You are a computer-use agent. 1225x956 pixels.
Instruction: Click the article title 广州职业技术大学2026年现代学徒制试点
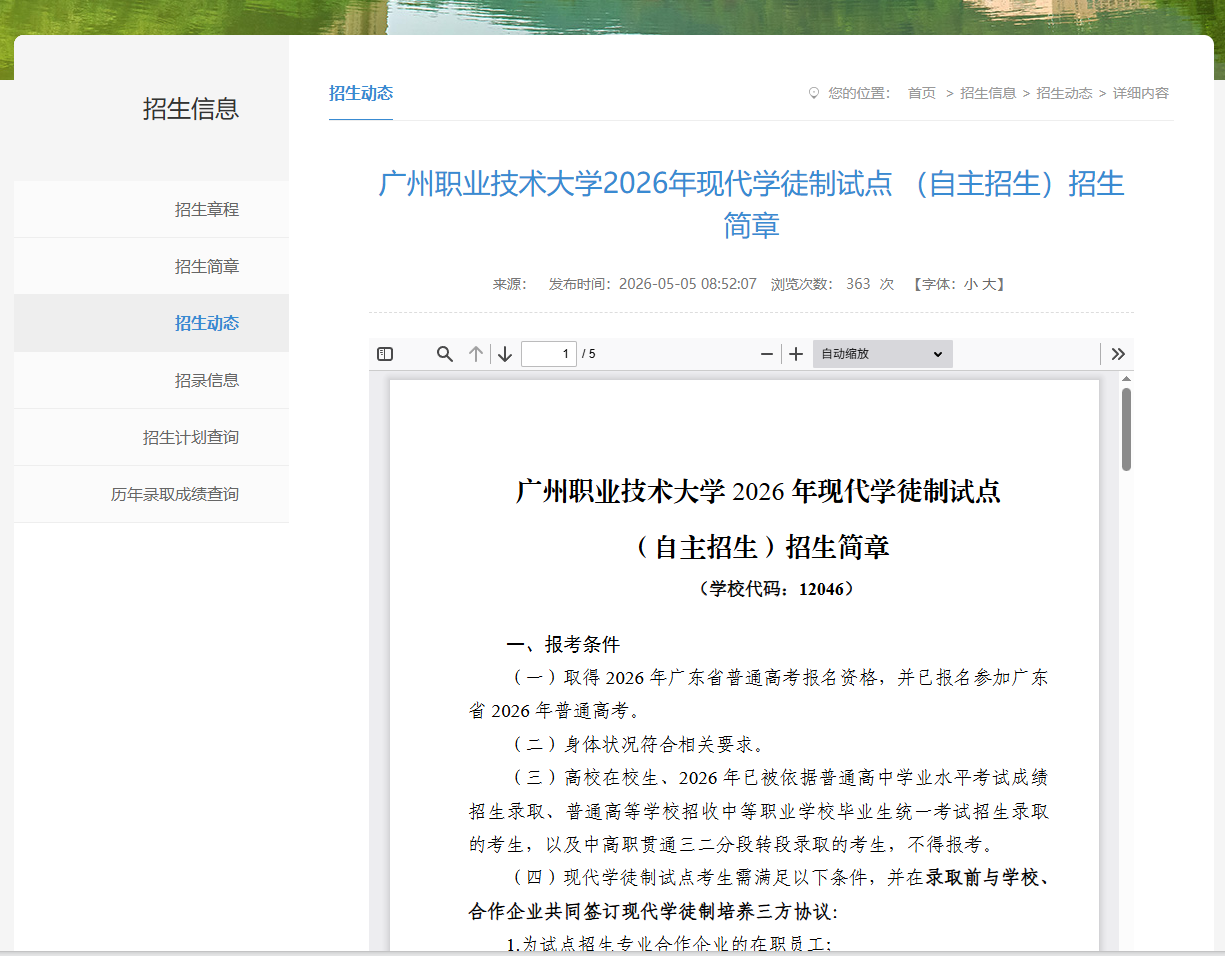751,204
